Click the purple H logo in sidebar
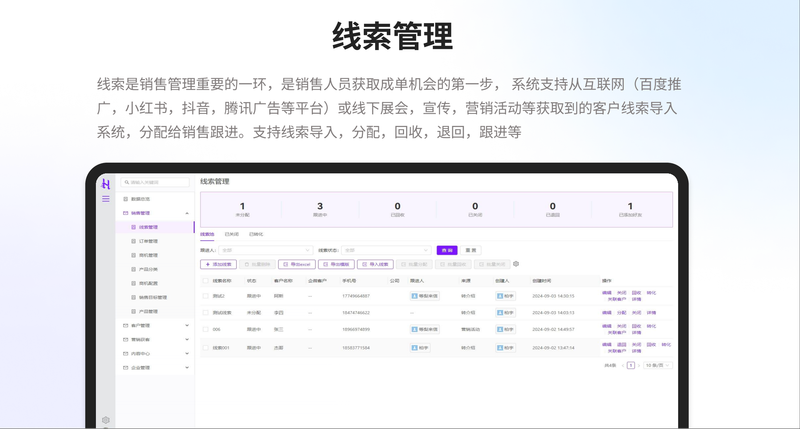The width and height of the screenshot is (800, 429). (x=105, y=184)
